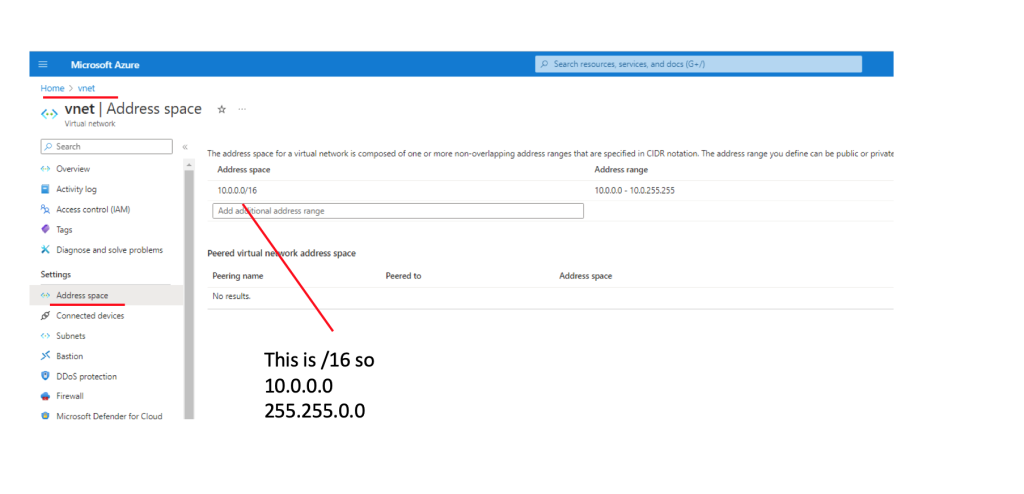
Task: Click the sidebar menu scrollbar
Action: point(189,290)
